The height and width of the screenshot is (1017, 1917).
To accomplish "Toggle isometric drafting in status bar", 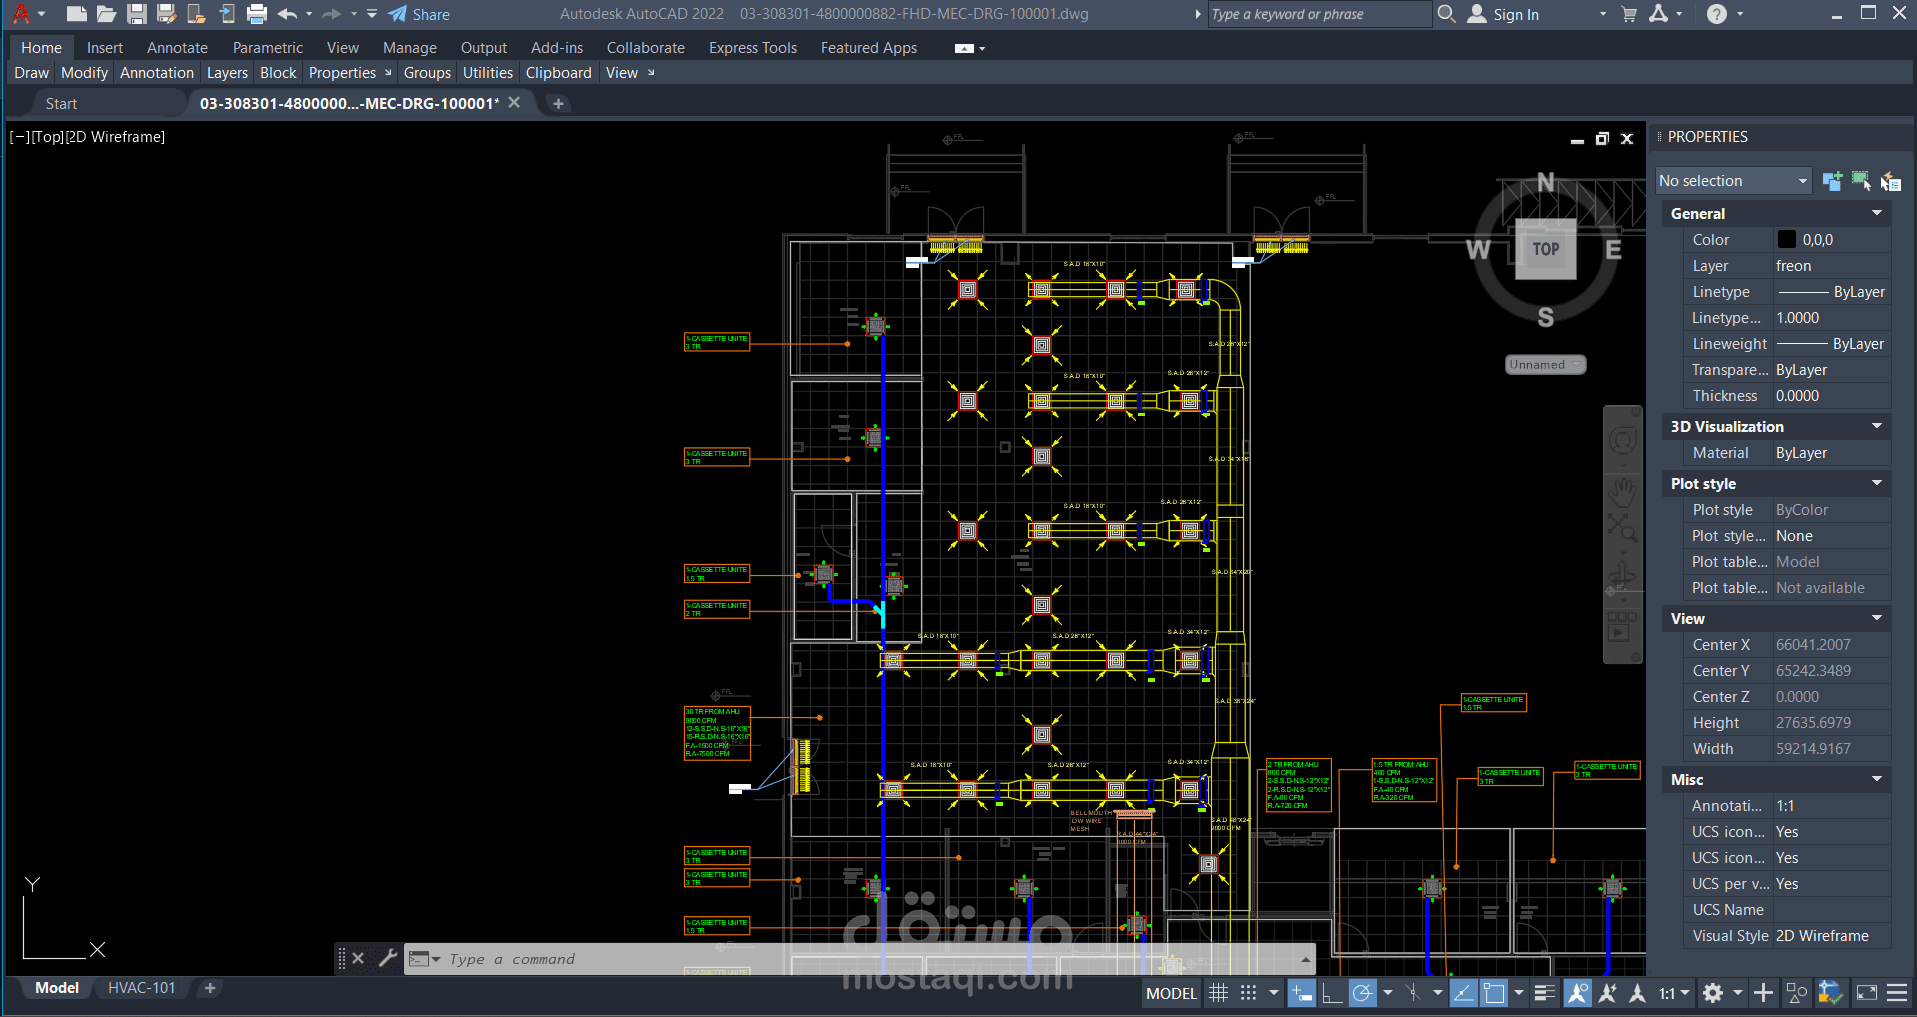I will click(x=1413, y=993).
